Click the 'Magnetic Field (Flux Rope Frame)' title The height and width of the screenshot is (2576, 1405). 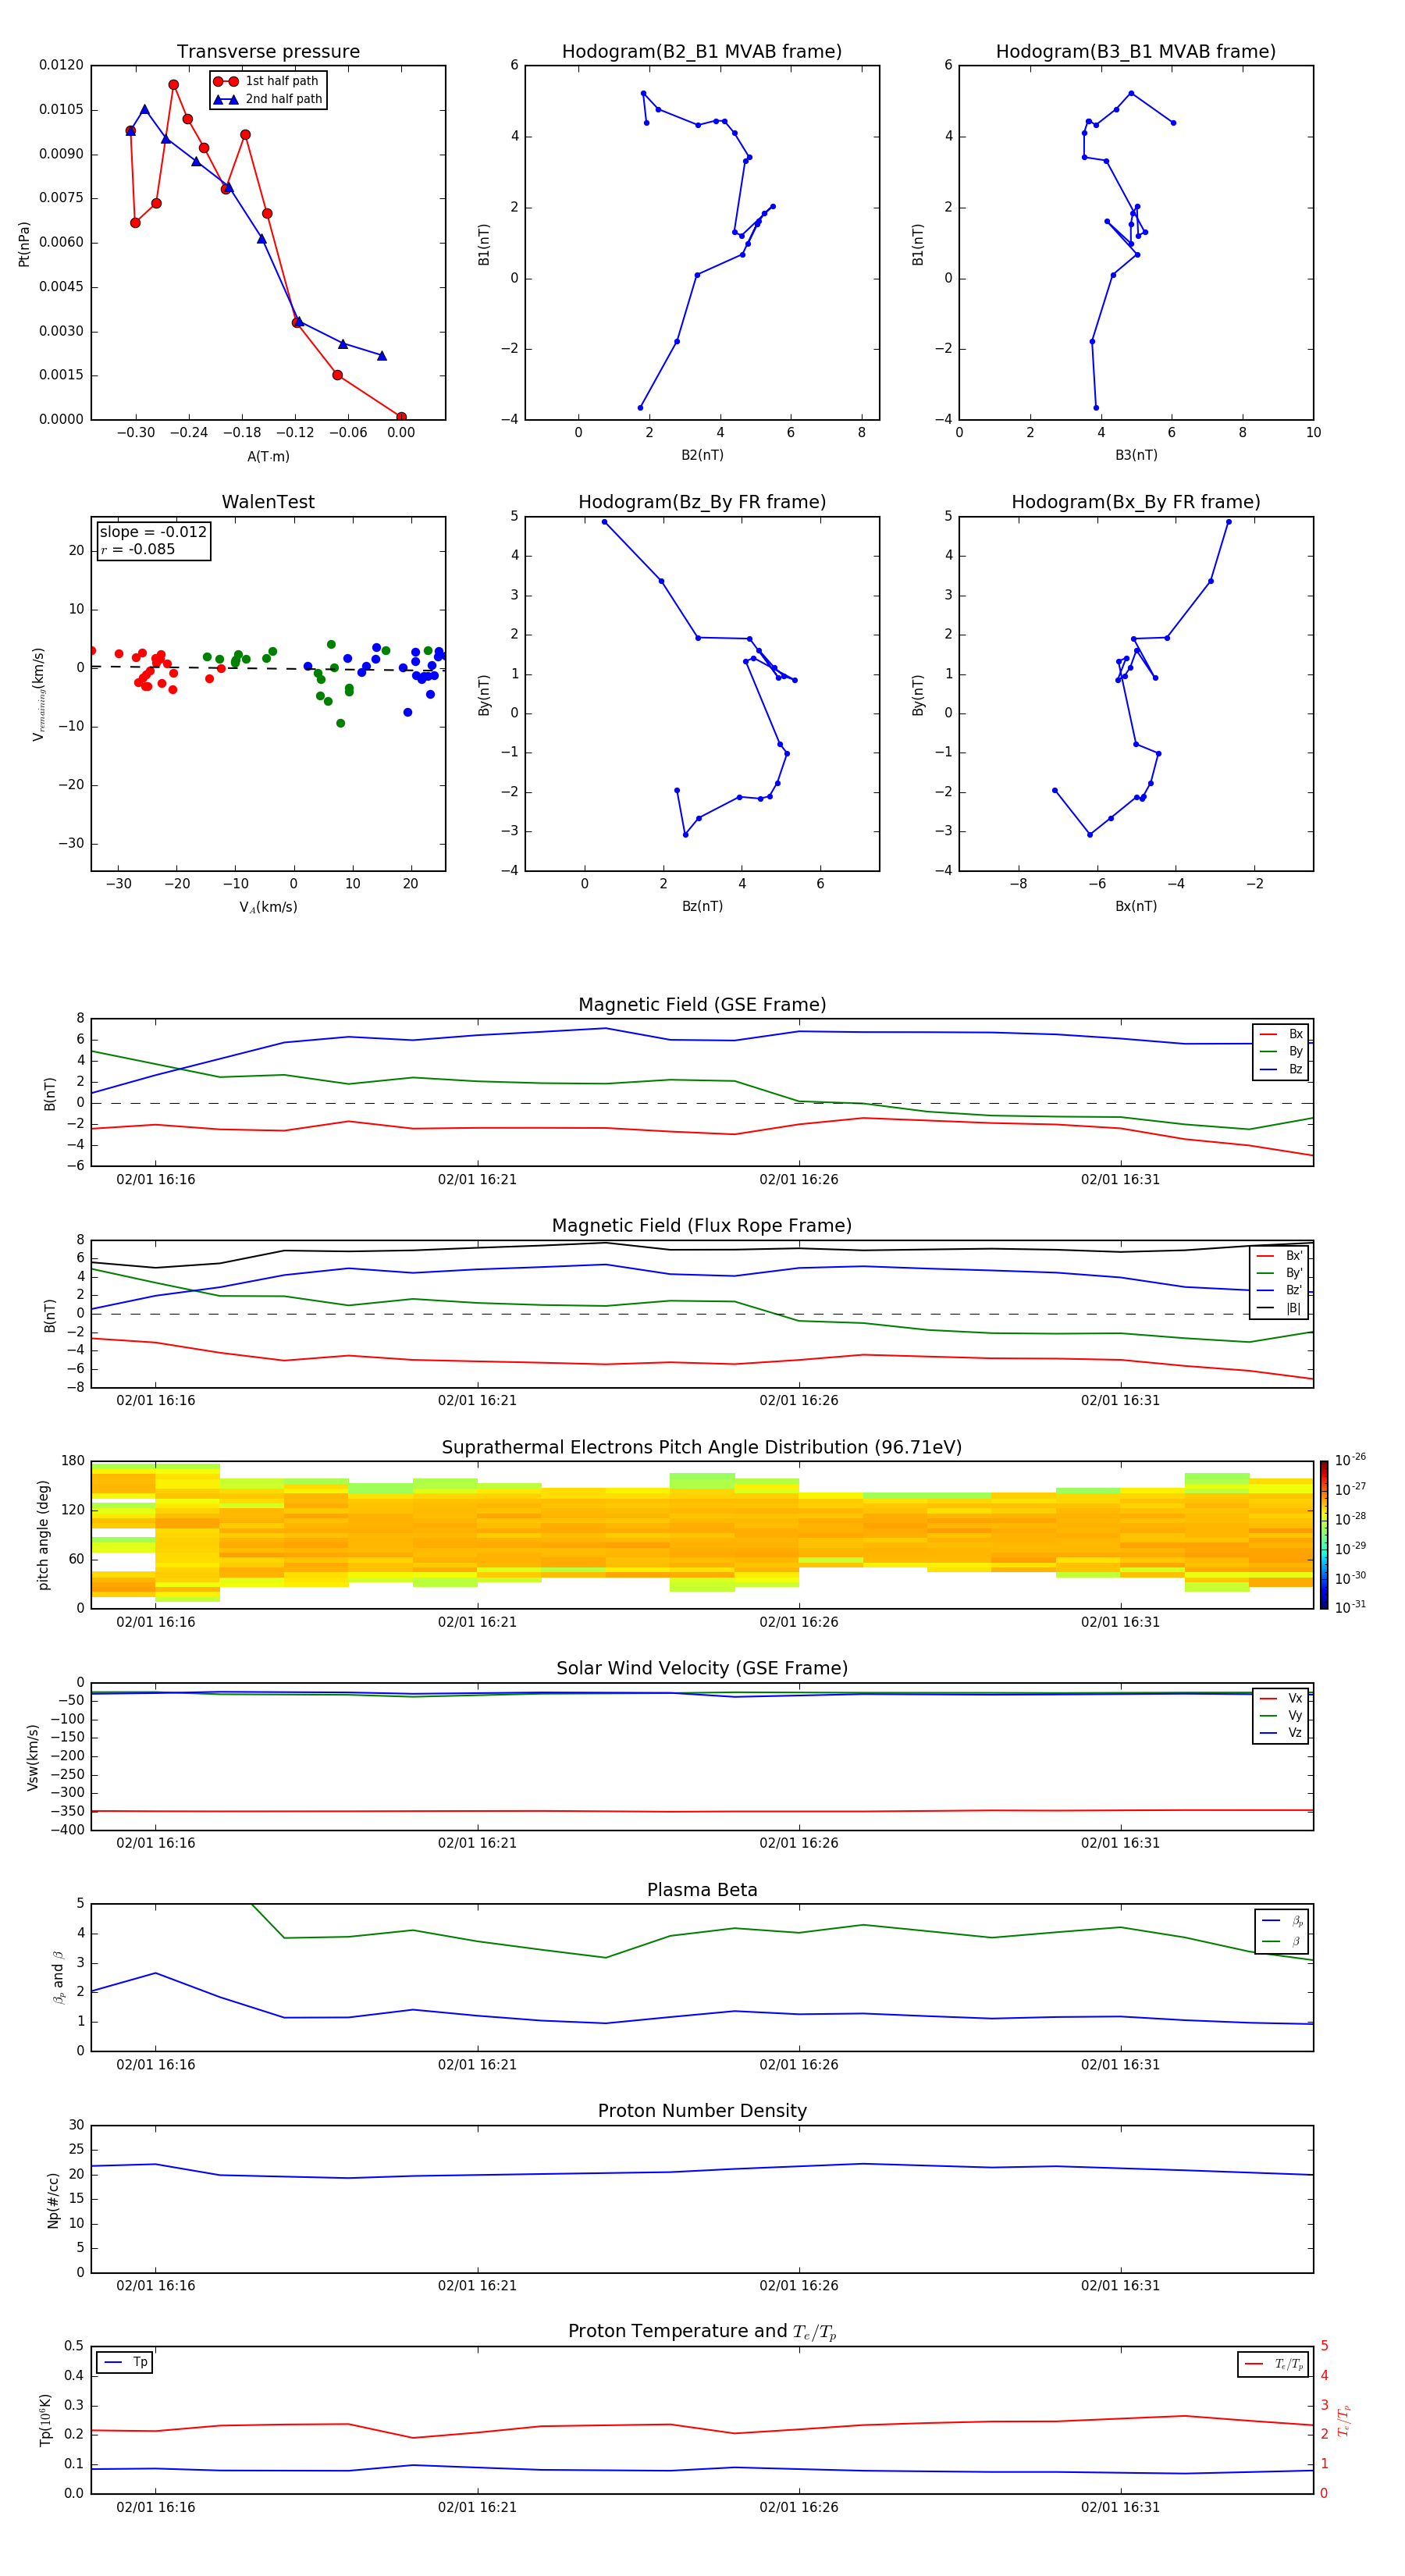point(702,1226)
